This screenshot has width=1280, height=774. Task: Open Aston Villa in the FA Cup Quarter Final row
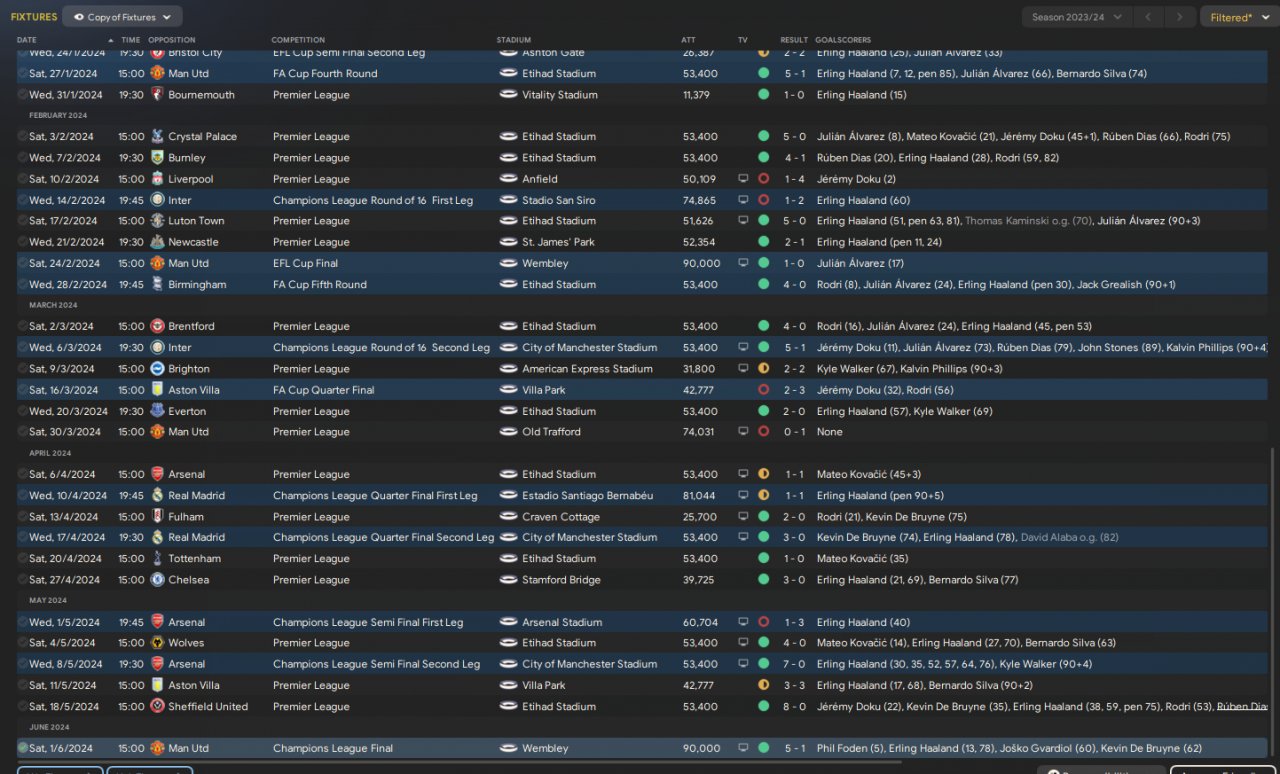(194, 390)
